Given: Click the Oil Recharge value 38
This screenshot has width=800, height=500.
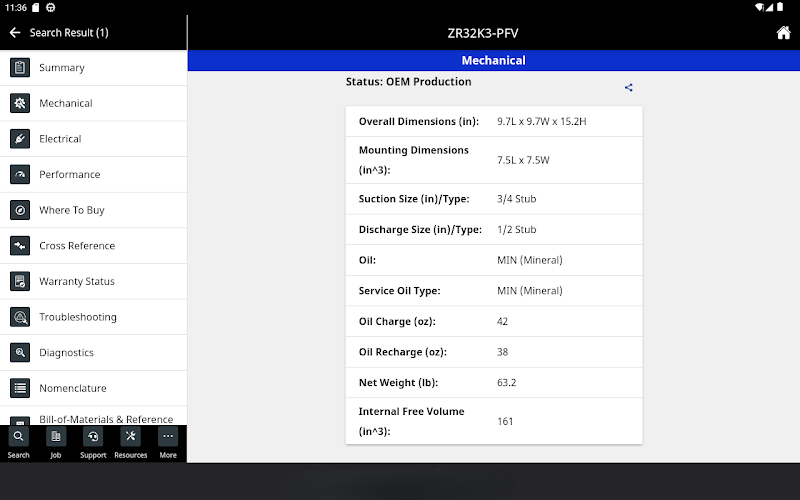Looking at the screenshot, I should coord(502,352).
